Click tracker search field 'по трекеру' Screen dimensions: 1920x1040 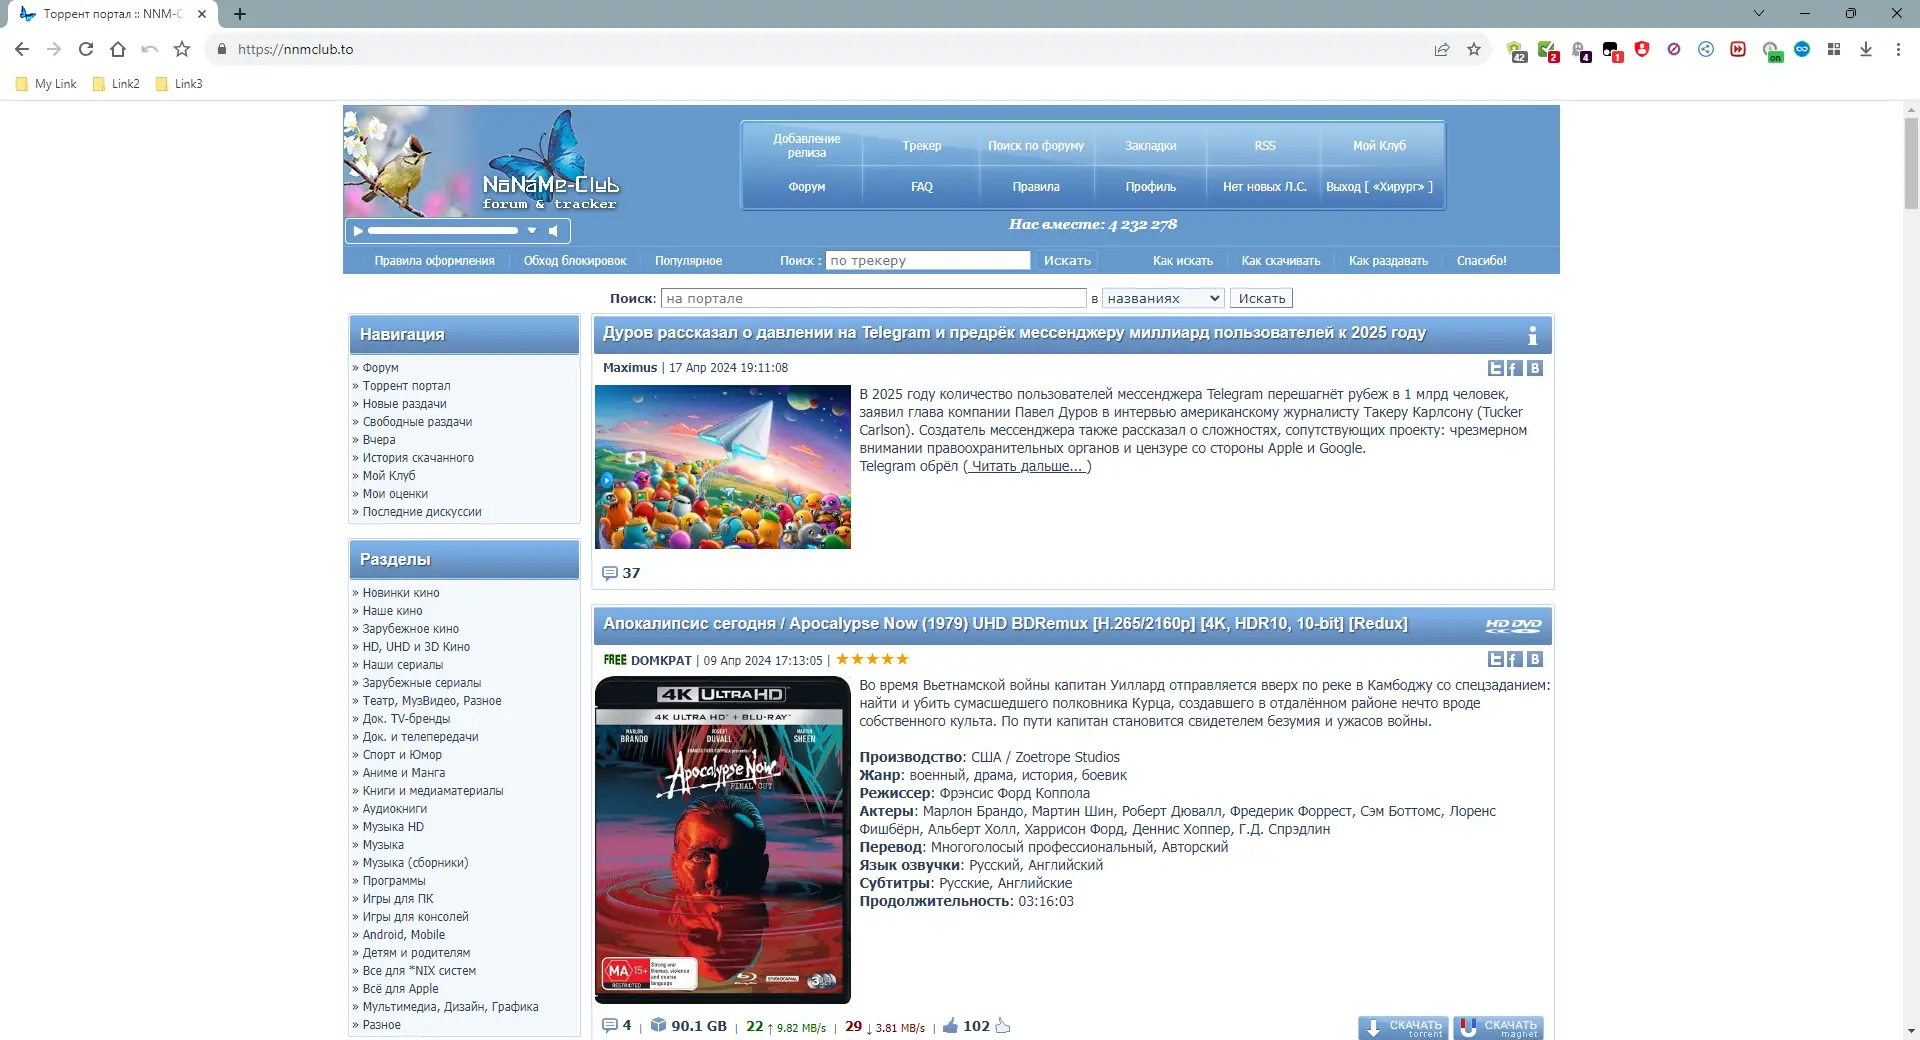coord(928,261)
